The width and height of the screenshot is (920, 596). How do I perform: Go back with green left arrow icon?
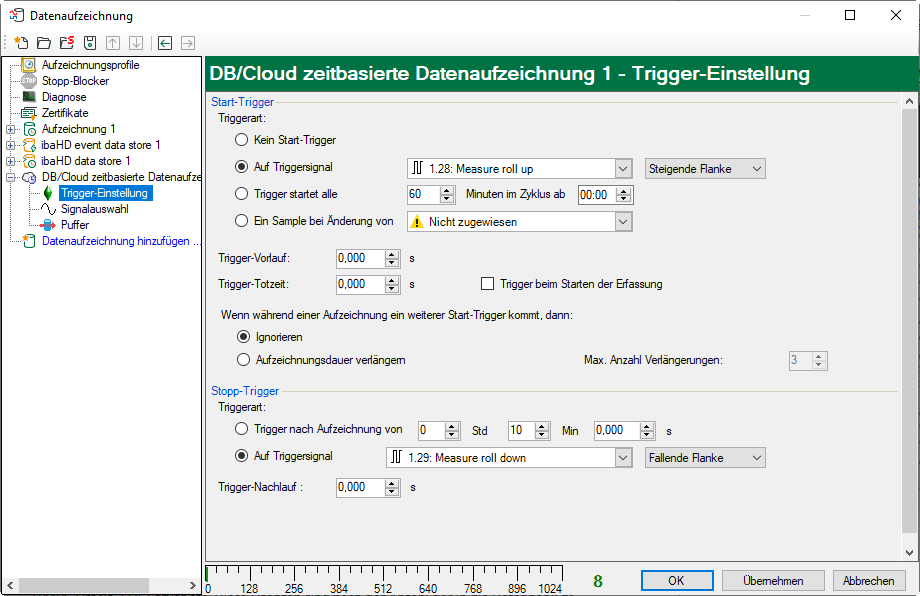pyautogui.click(x=165, y=43)
